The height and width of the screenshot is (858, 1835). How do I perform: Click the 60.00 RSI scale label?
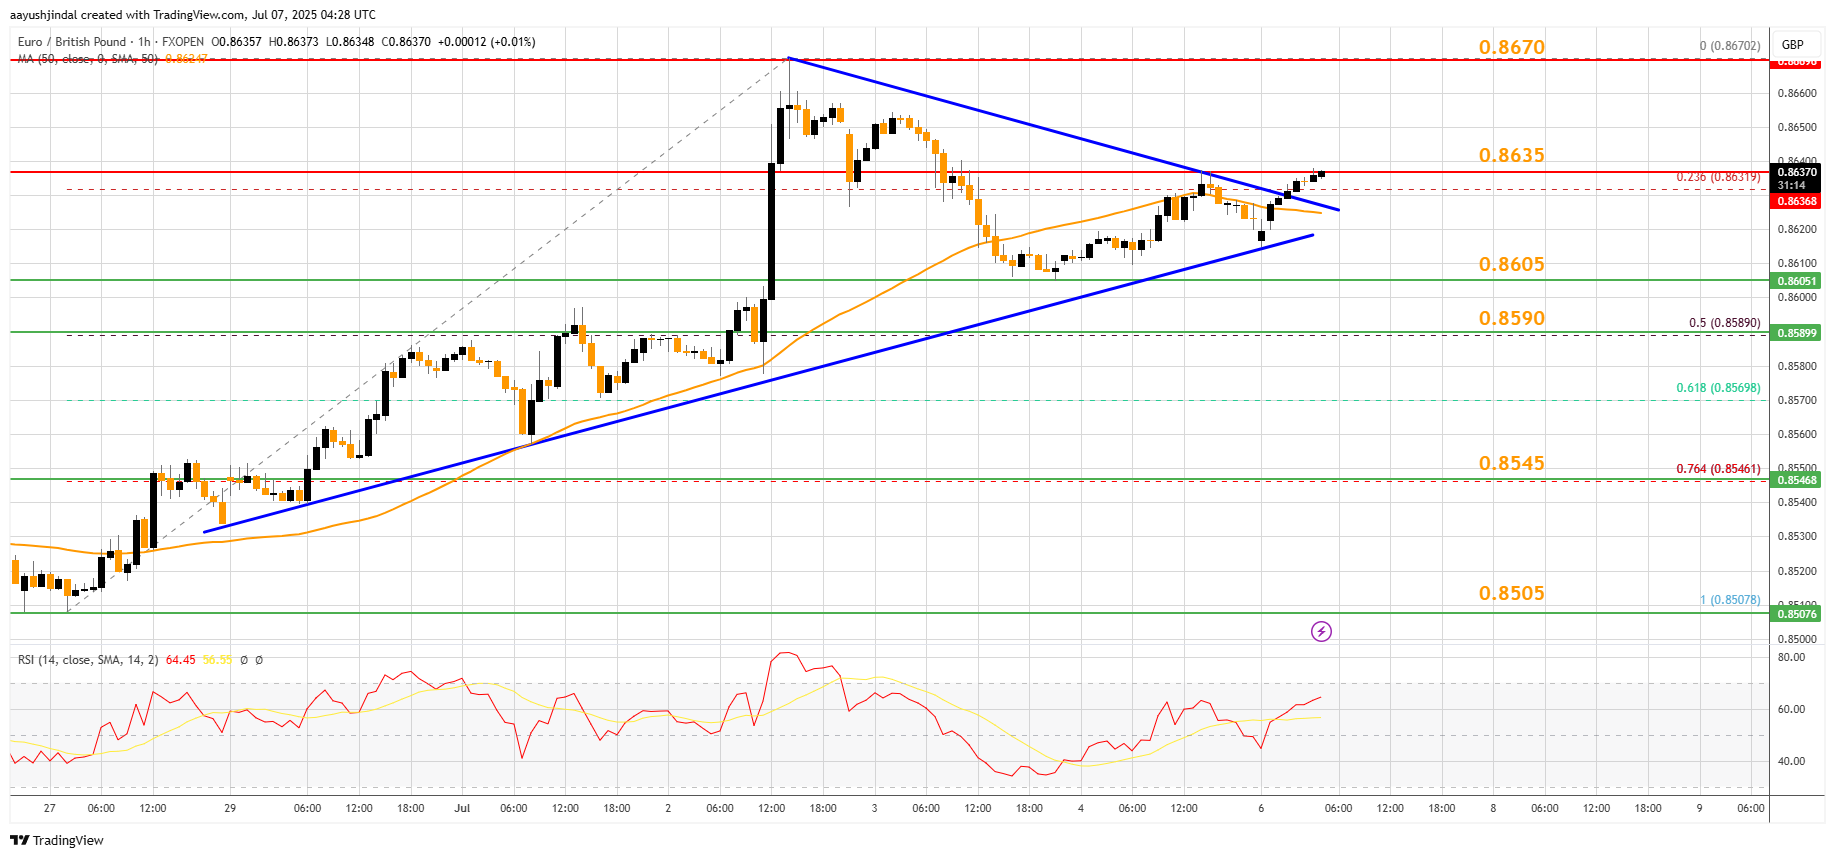pos(1791,709)
